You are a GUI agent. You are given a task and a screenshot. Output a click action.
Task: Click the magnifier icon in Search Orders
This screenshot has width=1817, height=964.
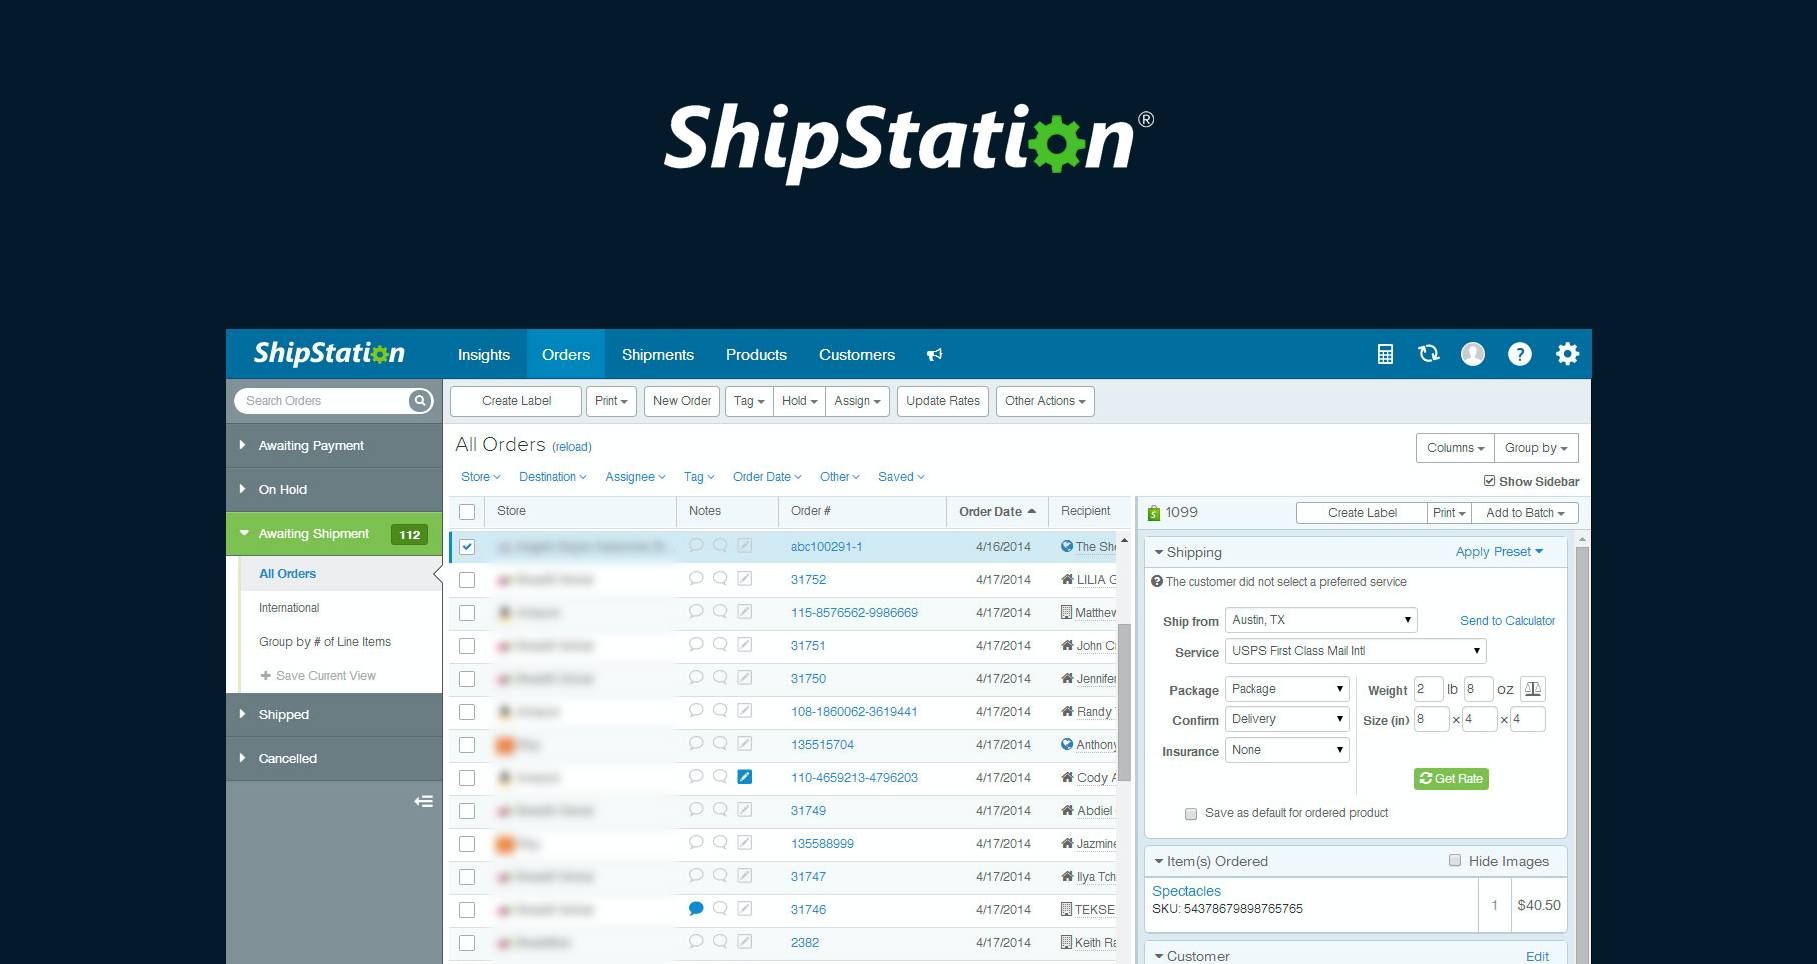(x=420, y=401)
